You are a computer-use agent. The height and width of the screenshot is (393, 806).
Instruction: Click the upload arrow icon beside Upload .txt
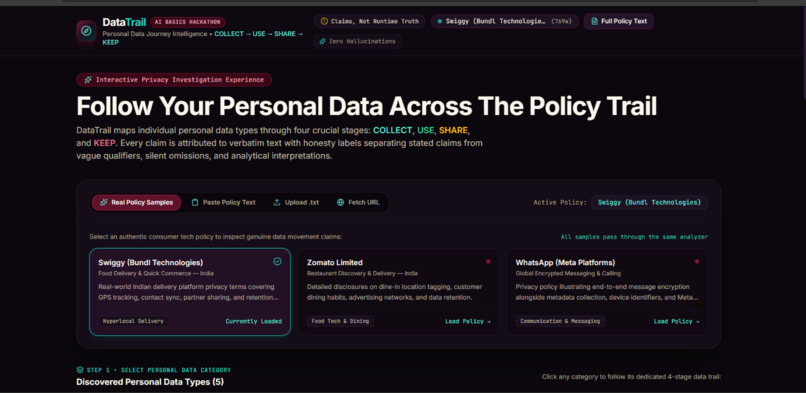click(277, 202)
